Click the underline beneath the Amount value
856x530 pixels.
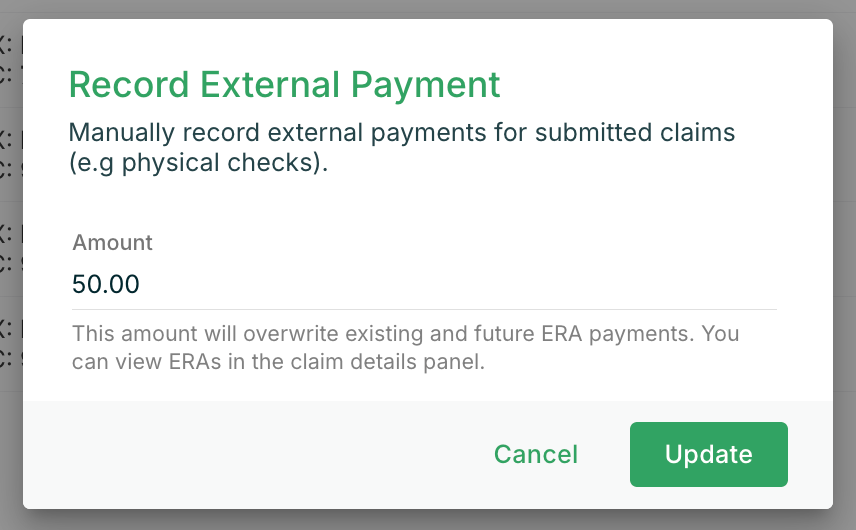point(424,309)
